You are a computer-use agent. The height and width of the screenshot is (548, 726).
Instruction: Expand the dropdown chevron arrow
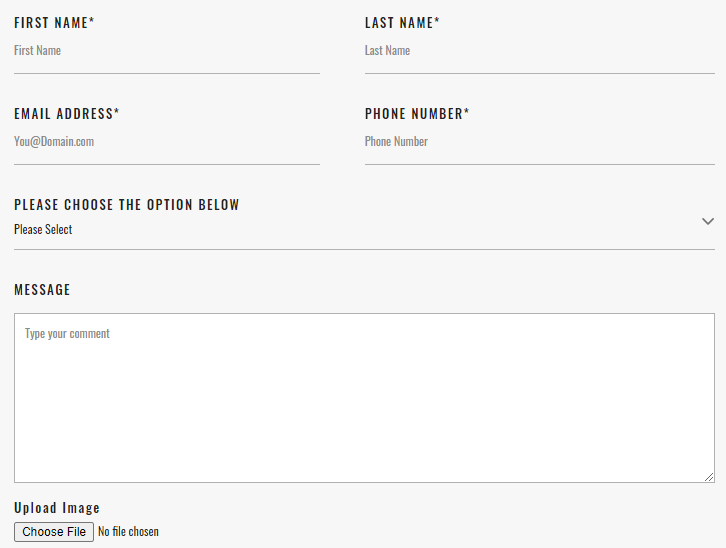point(708,221)
